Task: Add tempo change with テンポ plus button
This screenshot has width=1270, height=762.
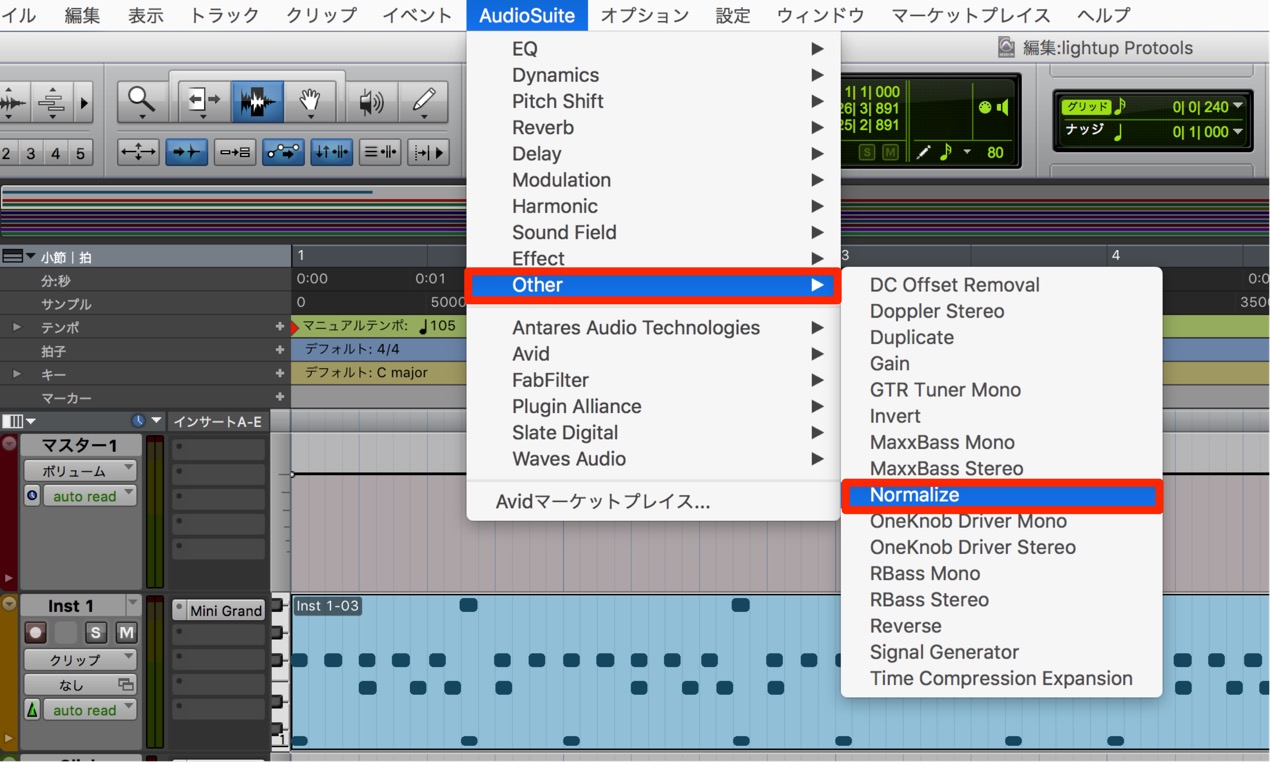Action: [x=279, y=327]
